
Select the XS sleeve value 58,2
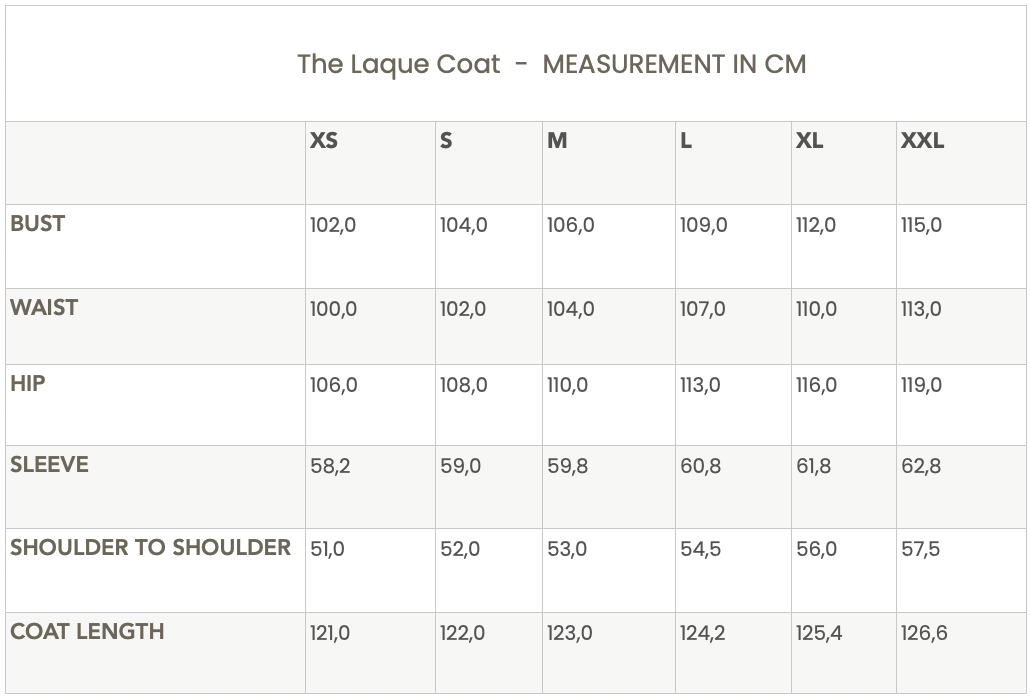(330, 467)
